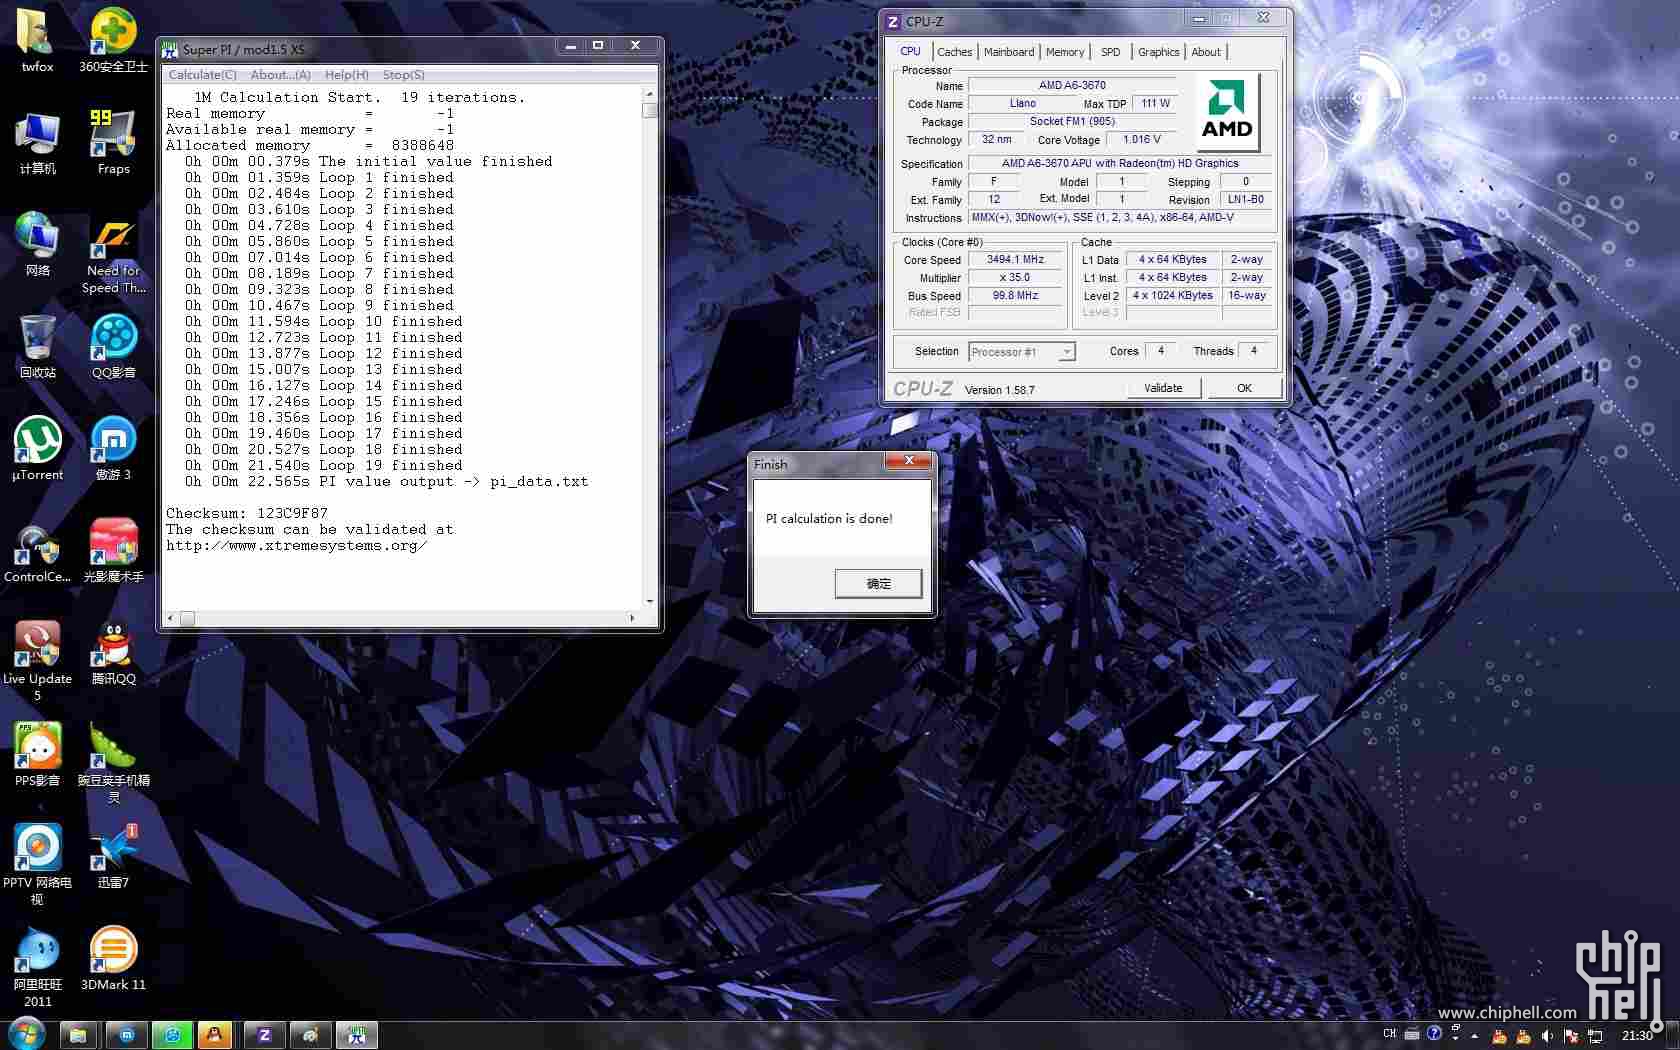Click the Windows Start orb
Viewport: 1680px width, 1050px height.
(27, 1034)
